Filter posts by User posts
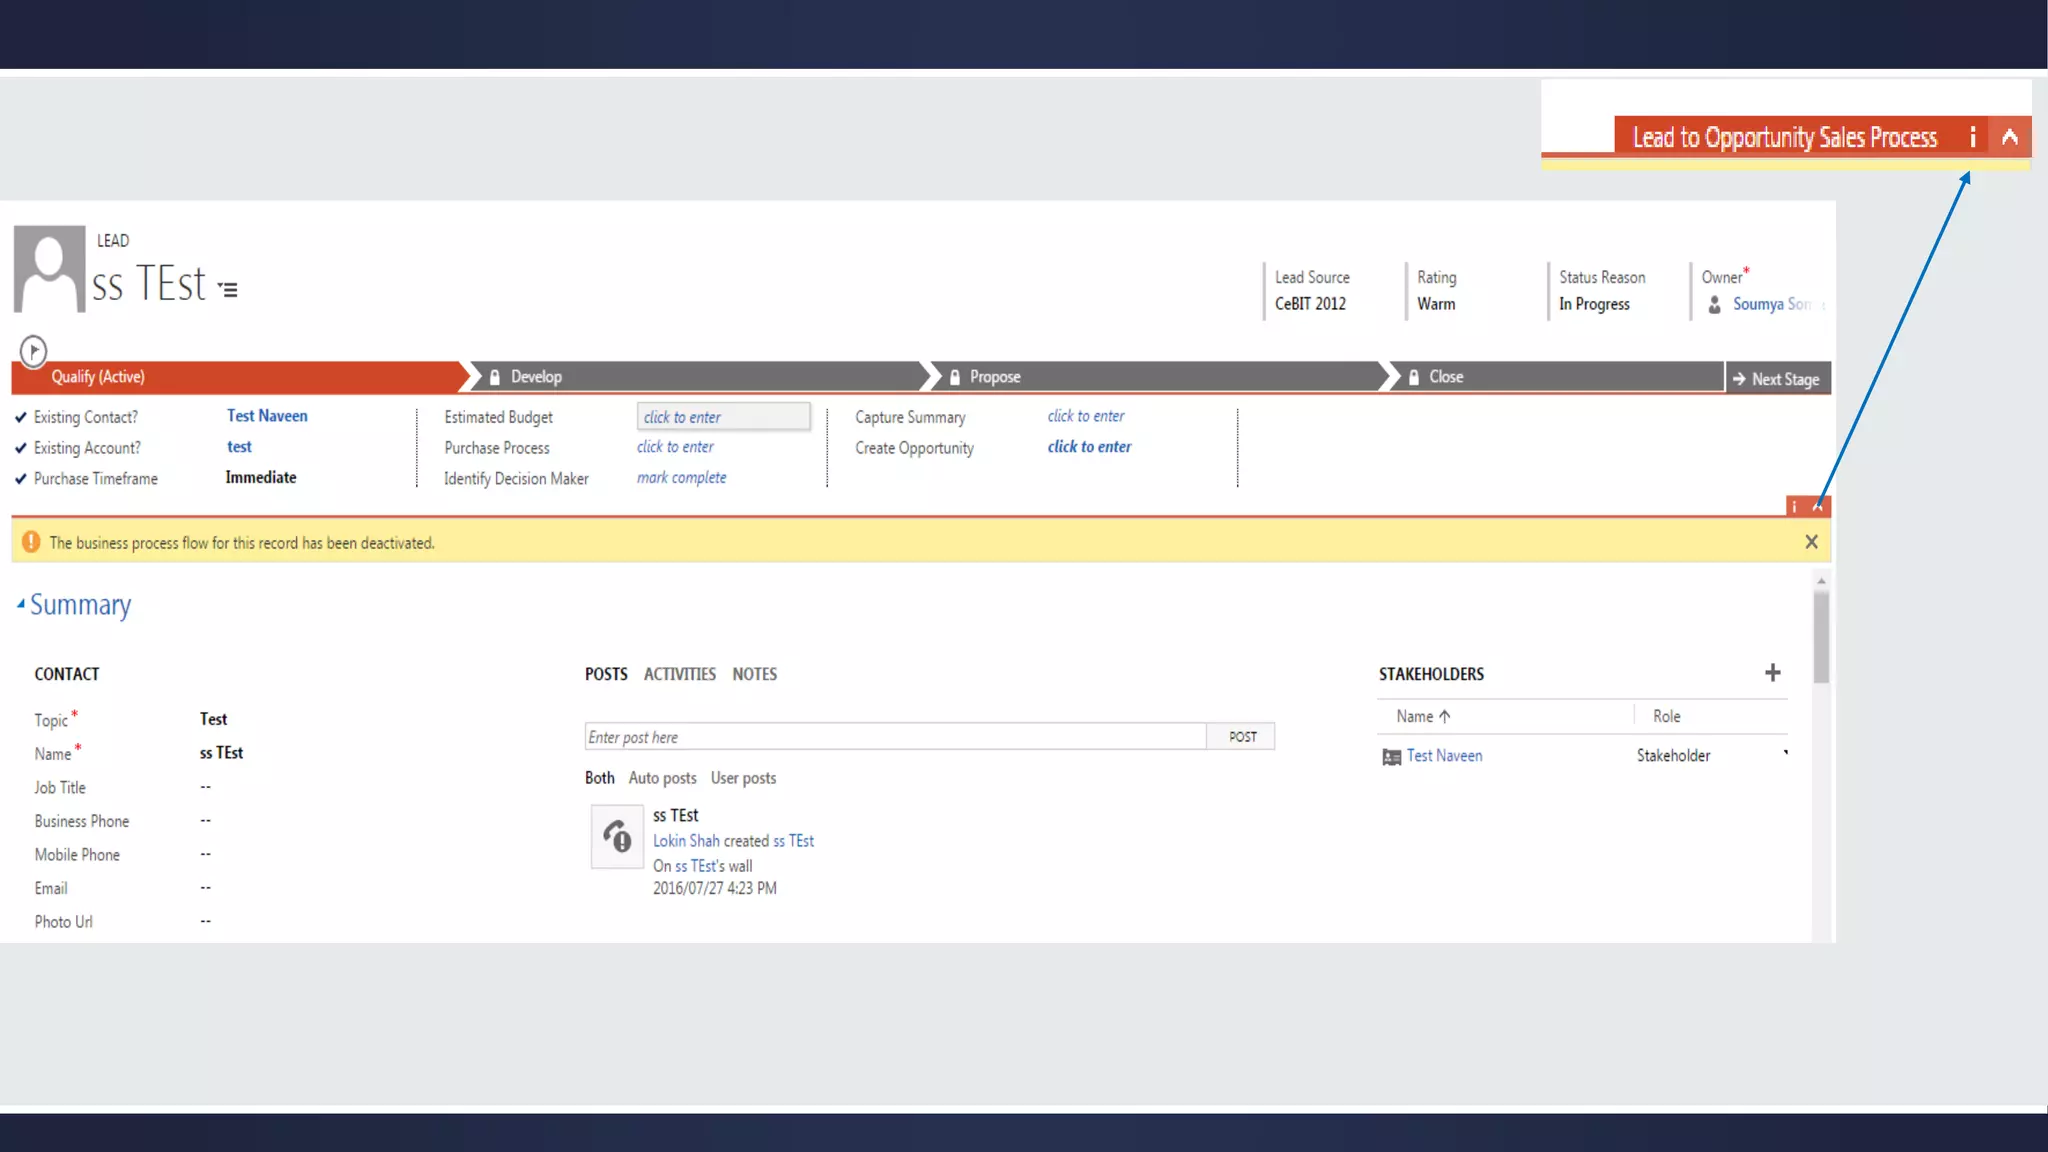Screen dimensions: 2048x1152 (x=743, y=778)
